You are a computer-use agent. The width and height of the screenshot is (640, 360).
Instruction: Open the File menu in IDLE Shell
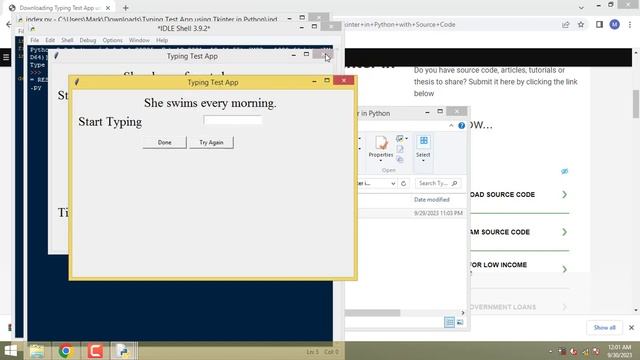tap(35, 40)
